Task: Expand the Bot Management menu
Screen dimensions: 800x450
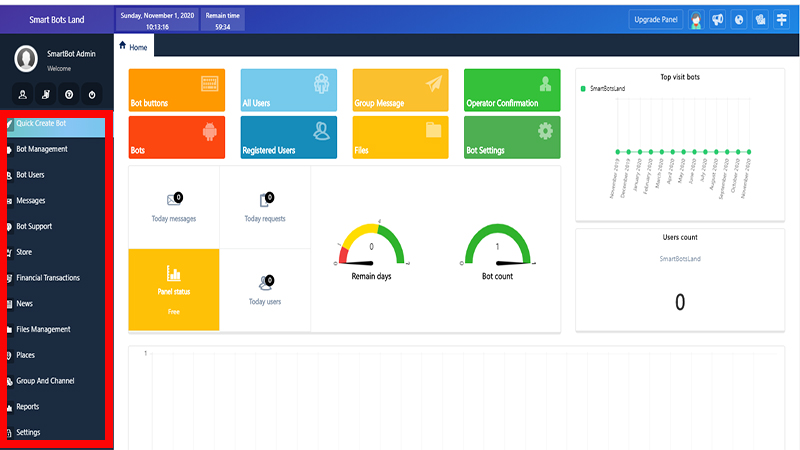Action: (55, 149)
